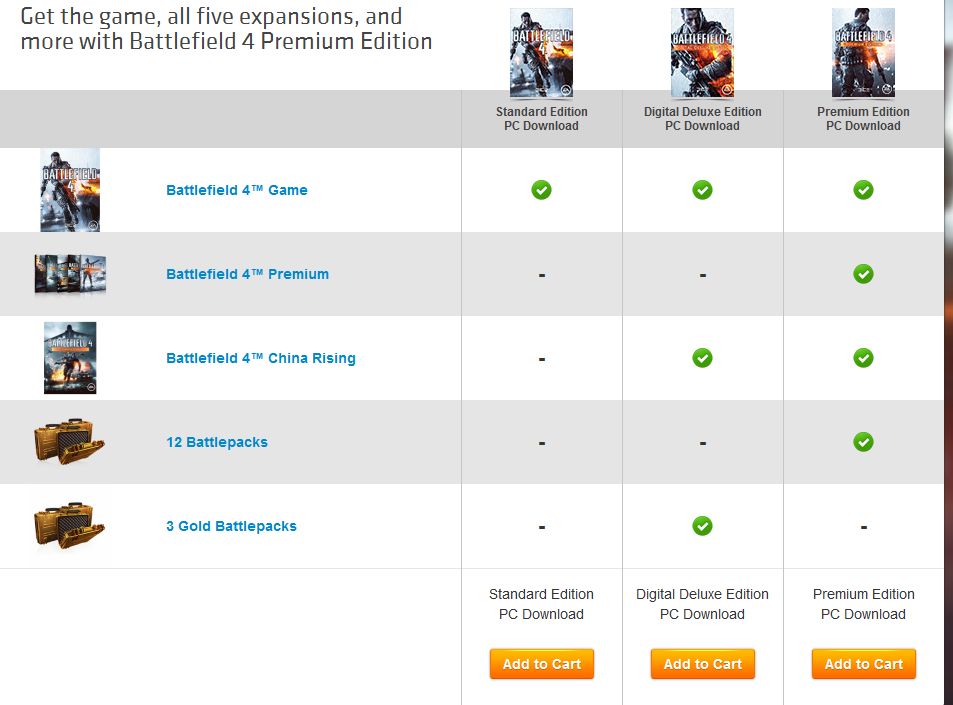Click Premium Edition box art in header
This screenshot has width=953, height=705.
click(x=863, y=53)
